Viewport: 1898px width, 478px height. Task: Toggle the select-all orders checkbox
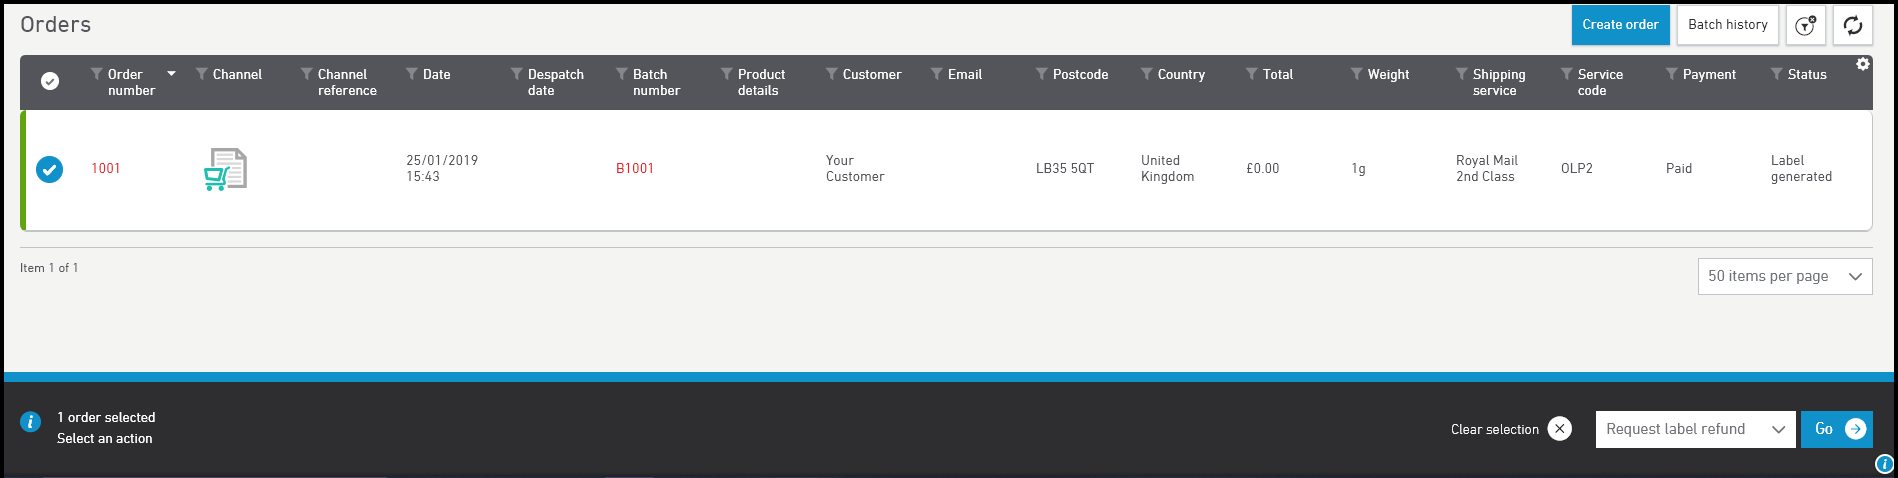(50, 81)
